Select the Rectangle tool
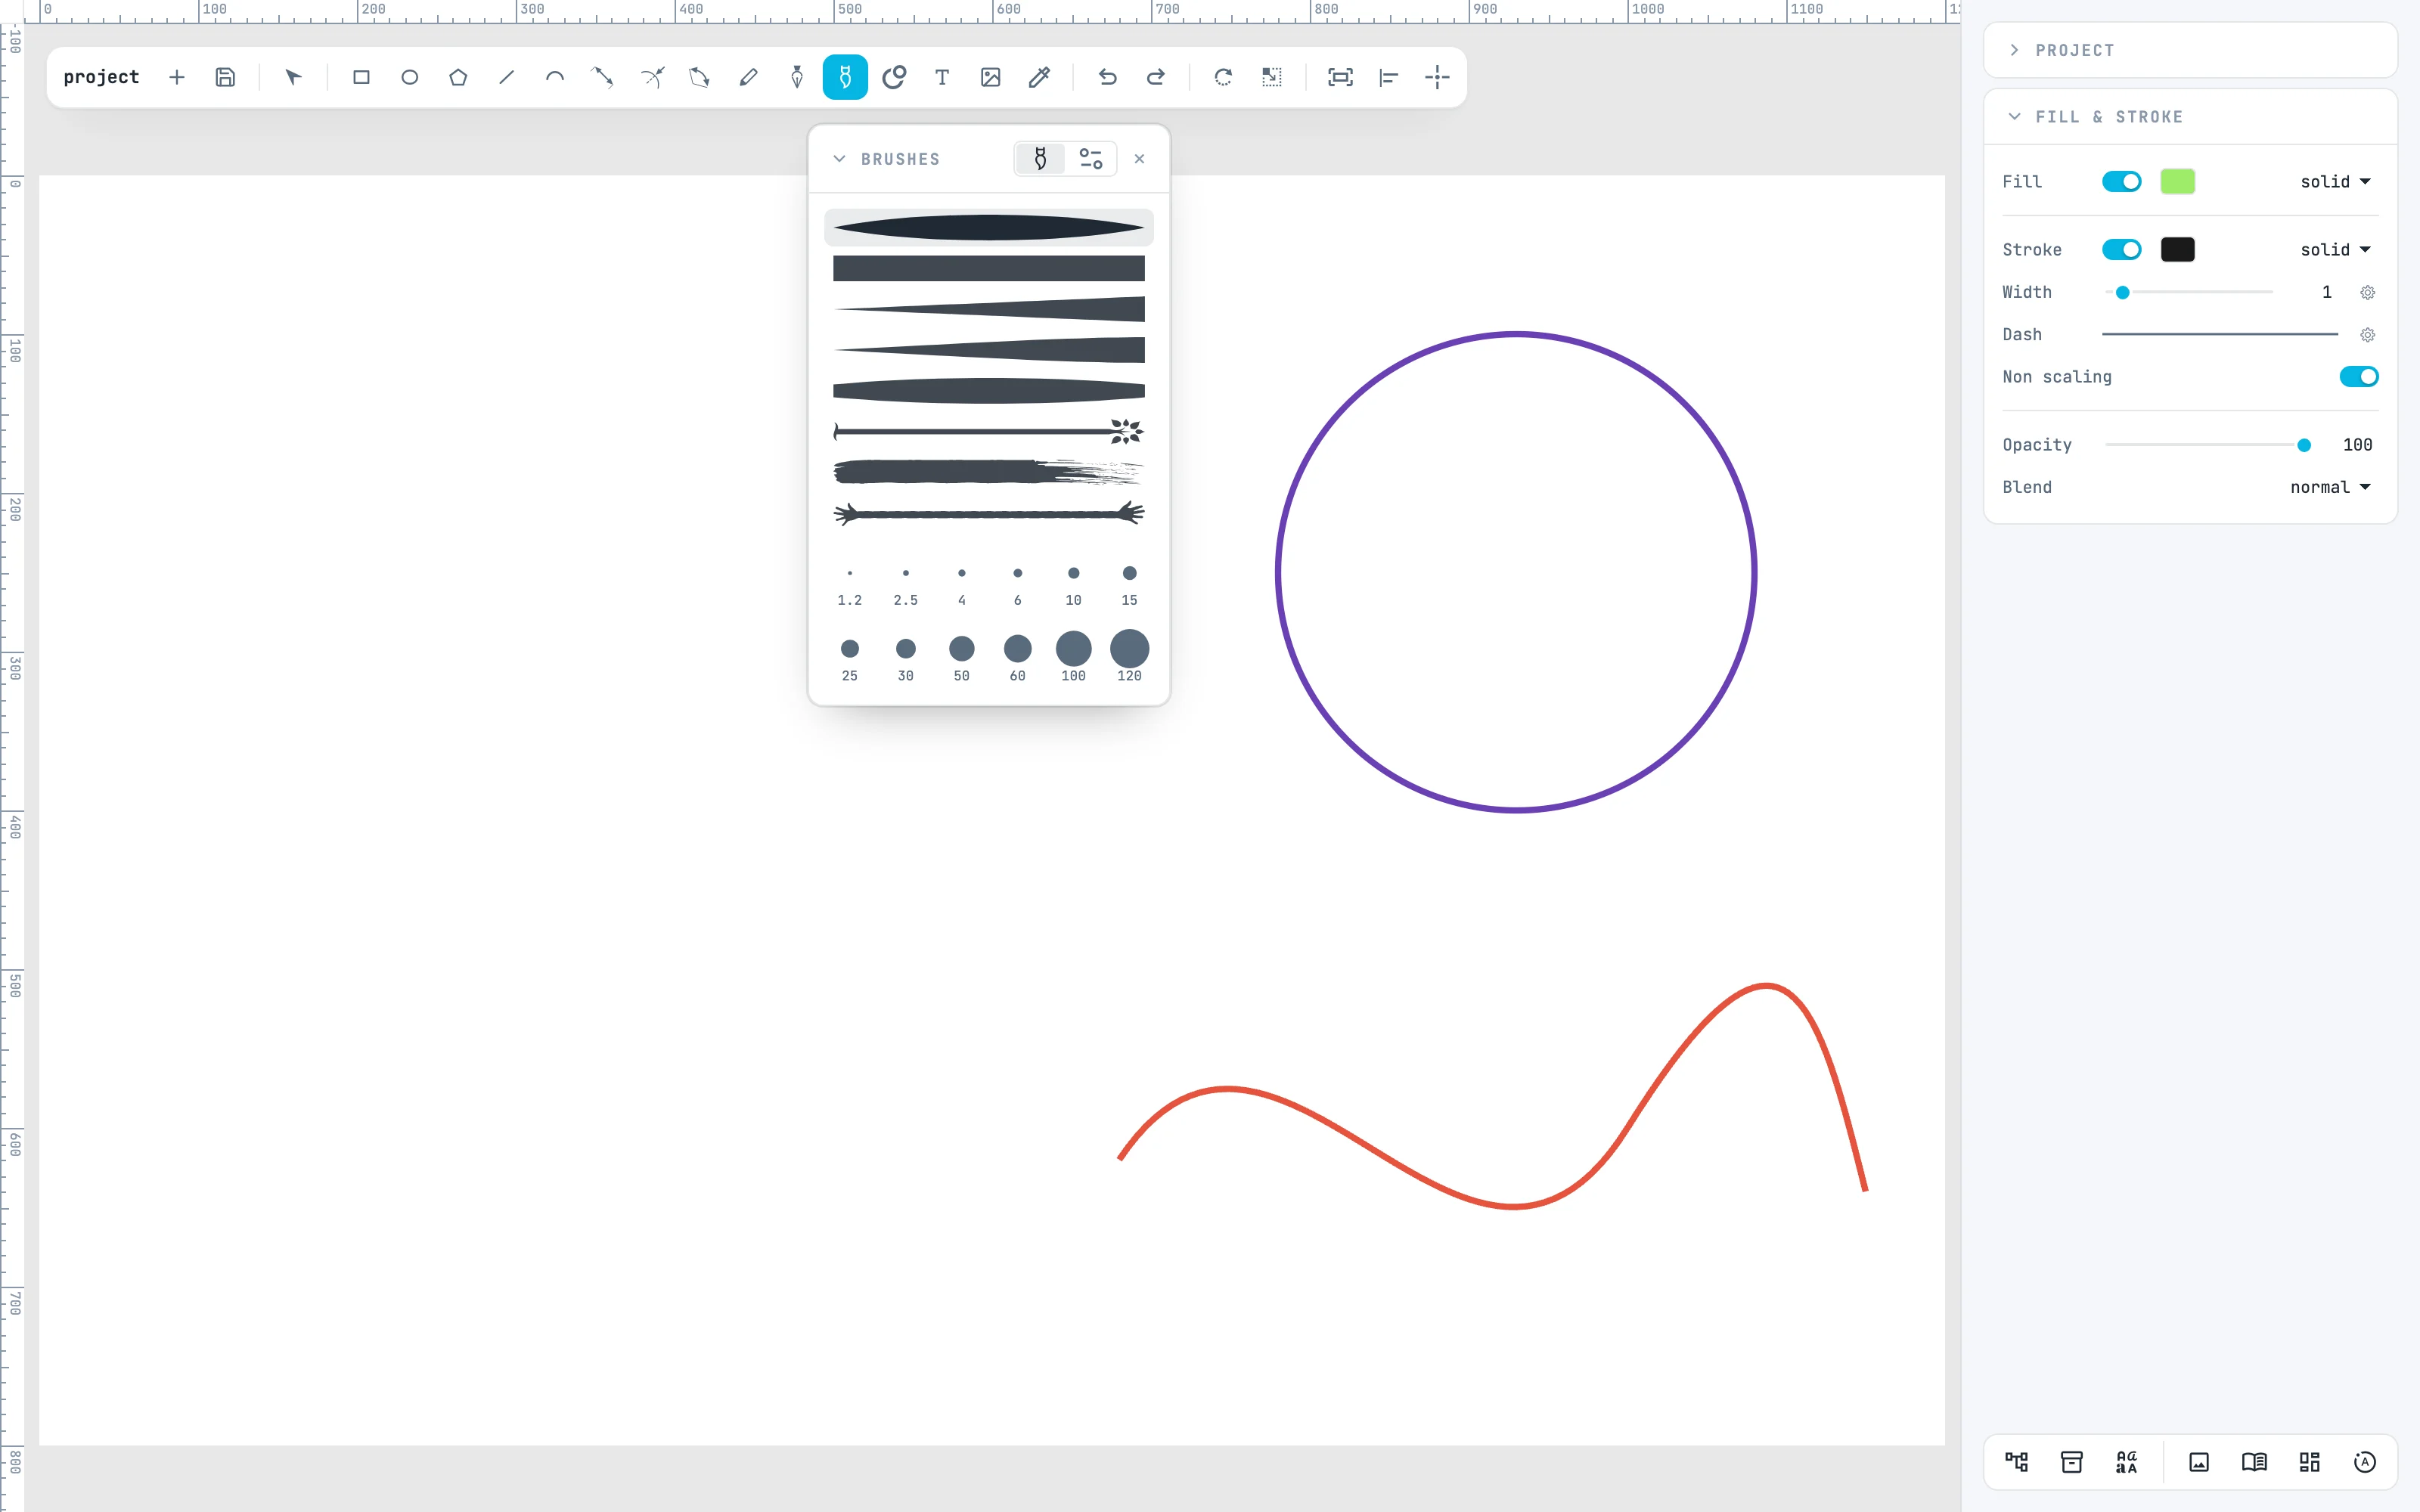The image size is (2420, 1512). tap(361, 77)
